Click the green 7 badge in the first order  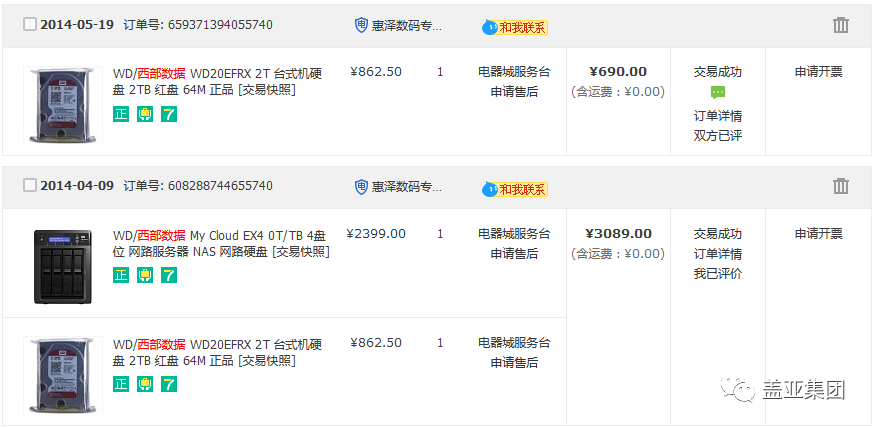click(169, 114)
